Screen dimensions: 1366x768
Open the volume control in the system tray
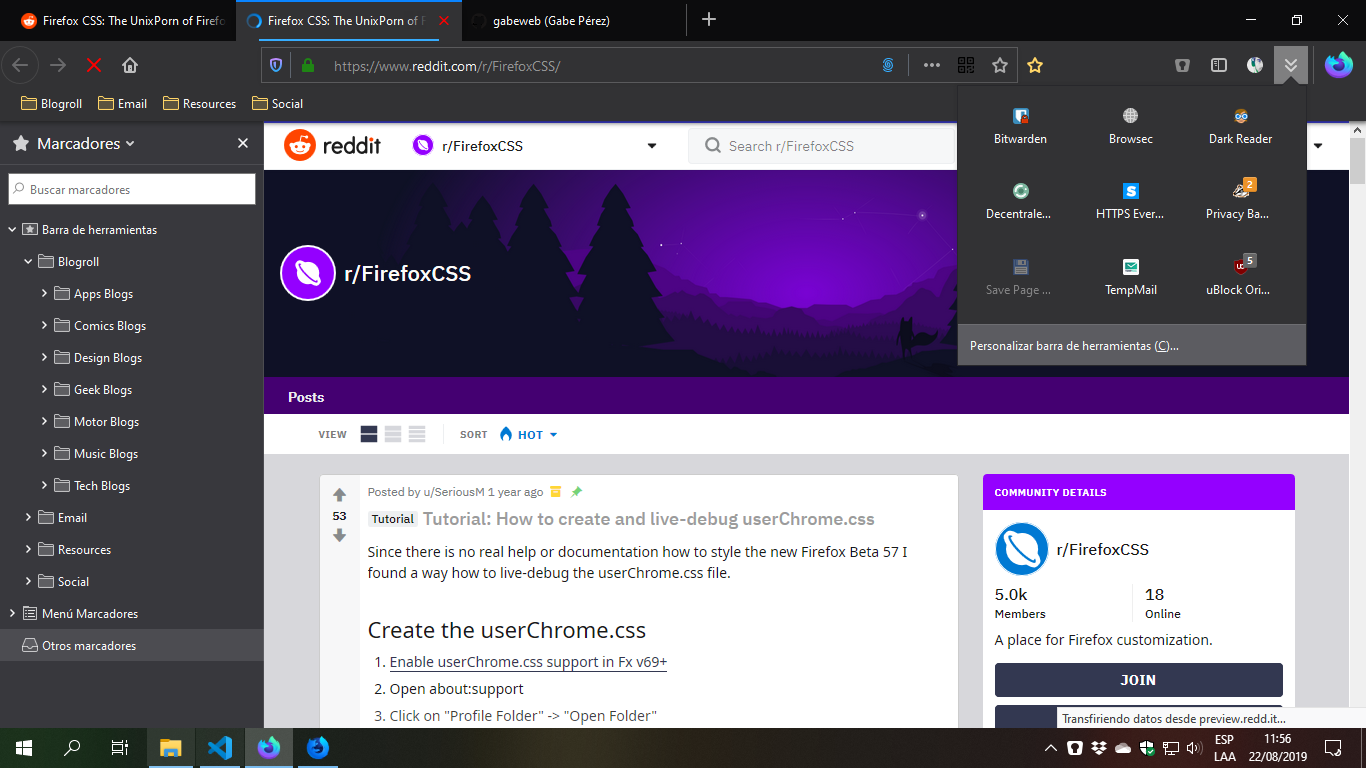(x=1192, y=748)
